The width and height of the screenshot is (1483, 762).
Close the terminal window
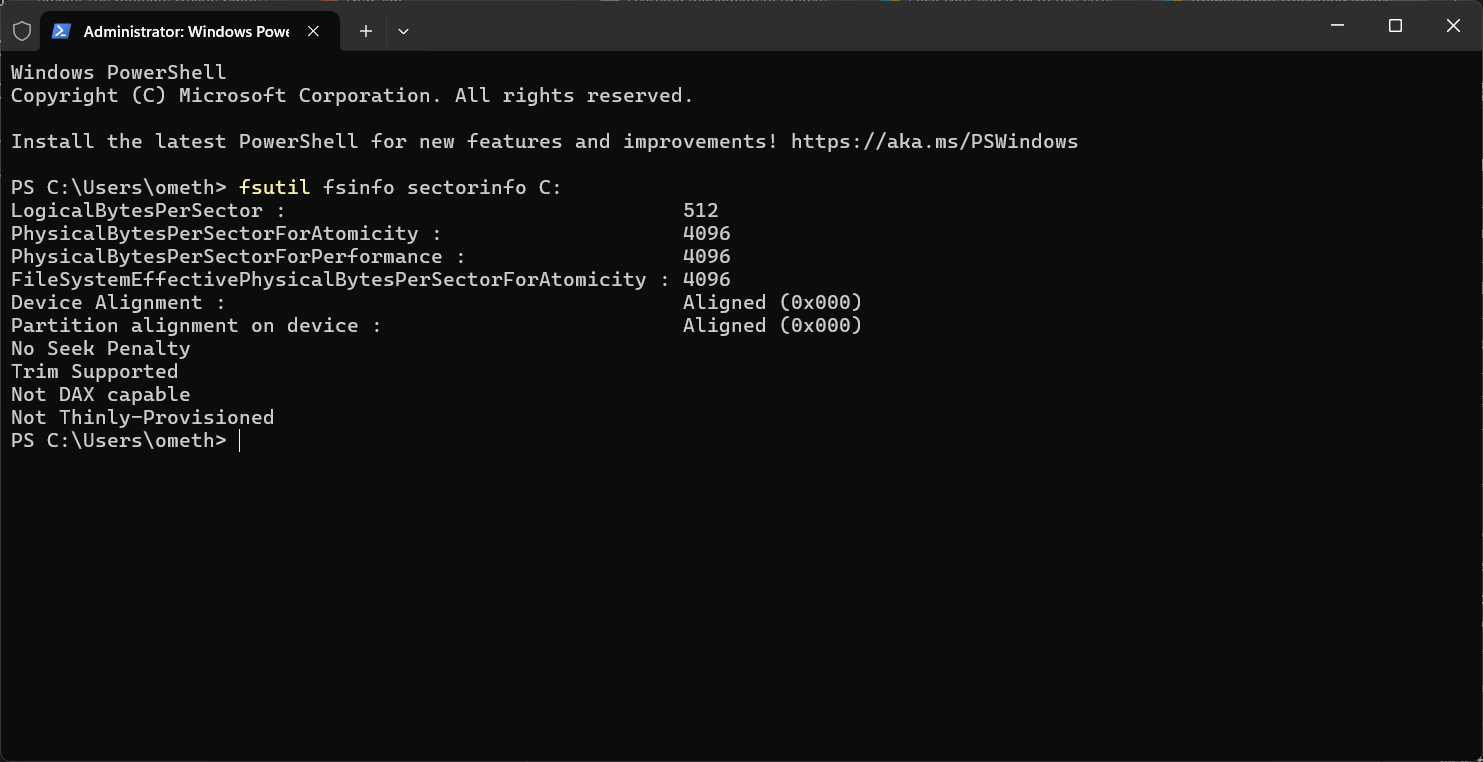(1453, 26)
